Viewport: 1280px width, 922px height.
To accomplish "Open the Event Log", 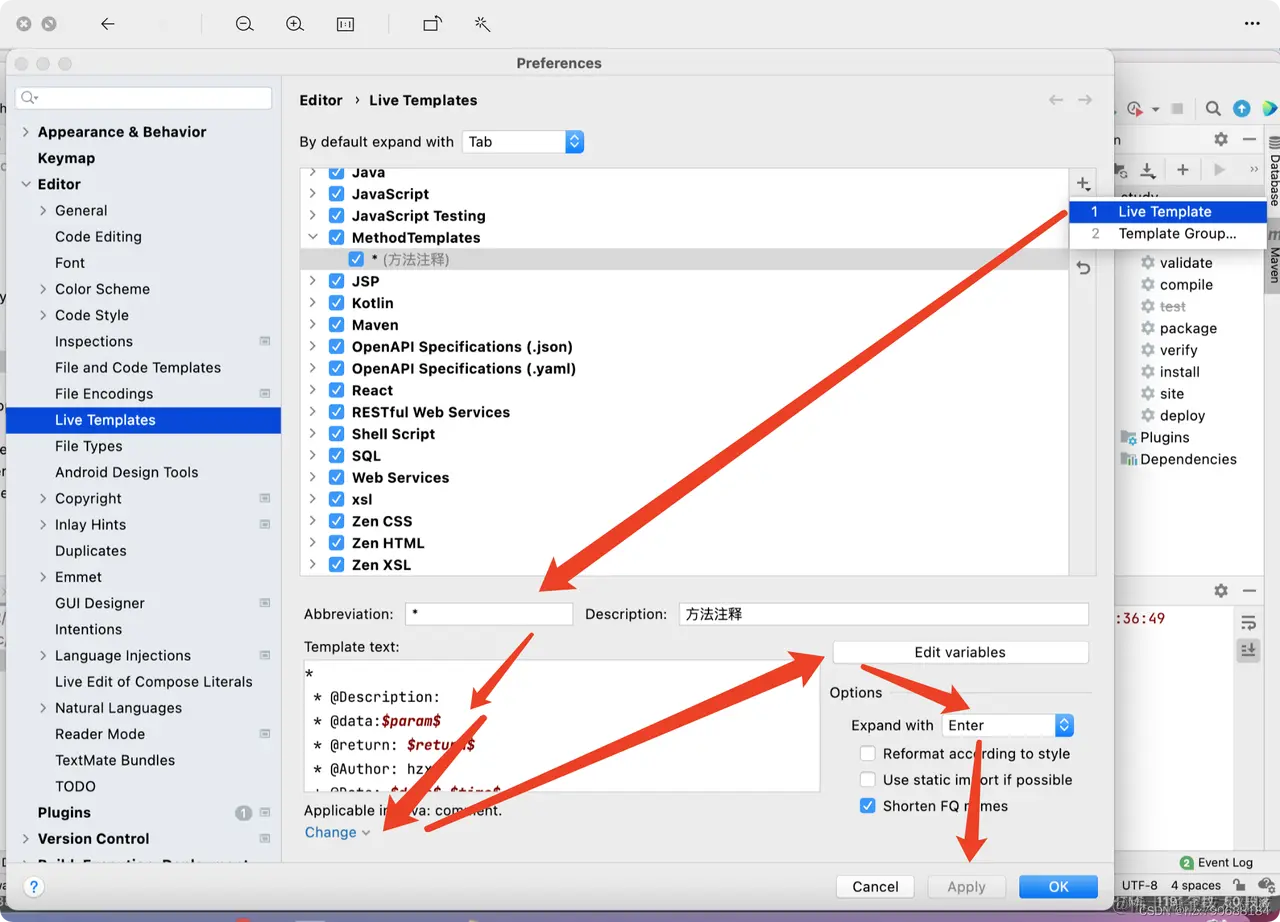I will coord(1216,862).
